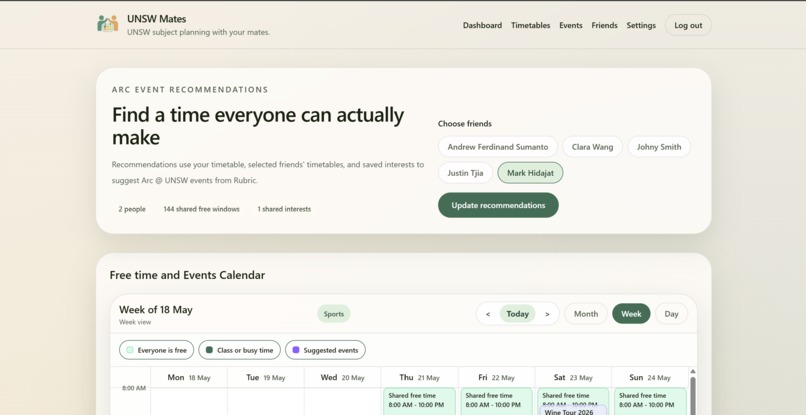Open the Friends page
Image resolution: width=806 pixels, height=415 pixels.
(x=604, y=25)
